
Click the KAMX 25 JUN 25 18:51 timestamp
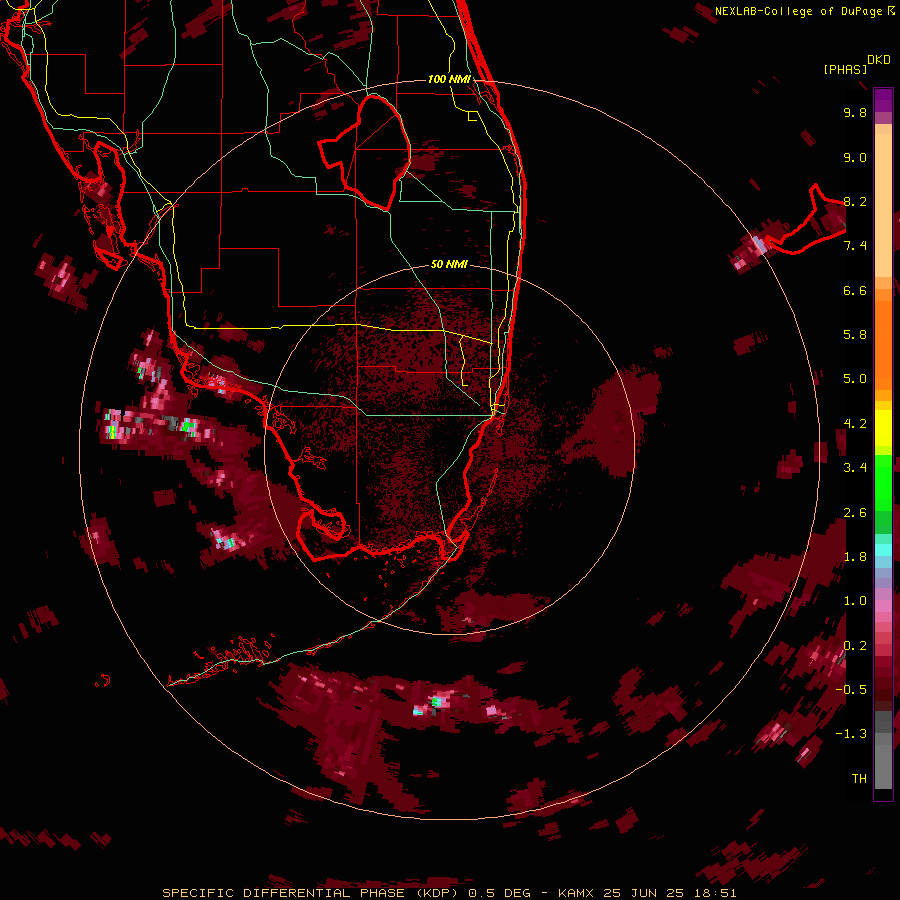coord(647,893)
